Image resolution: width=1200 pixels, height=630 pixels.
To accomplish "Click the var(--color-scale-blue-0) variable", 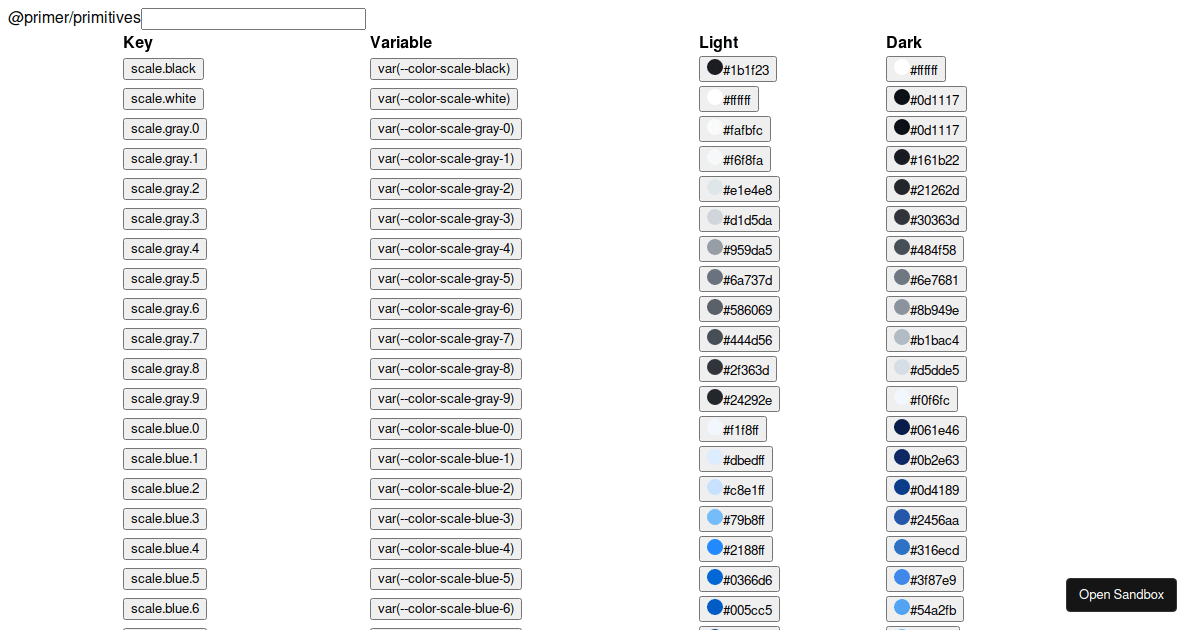I will coord(446,428).
